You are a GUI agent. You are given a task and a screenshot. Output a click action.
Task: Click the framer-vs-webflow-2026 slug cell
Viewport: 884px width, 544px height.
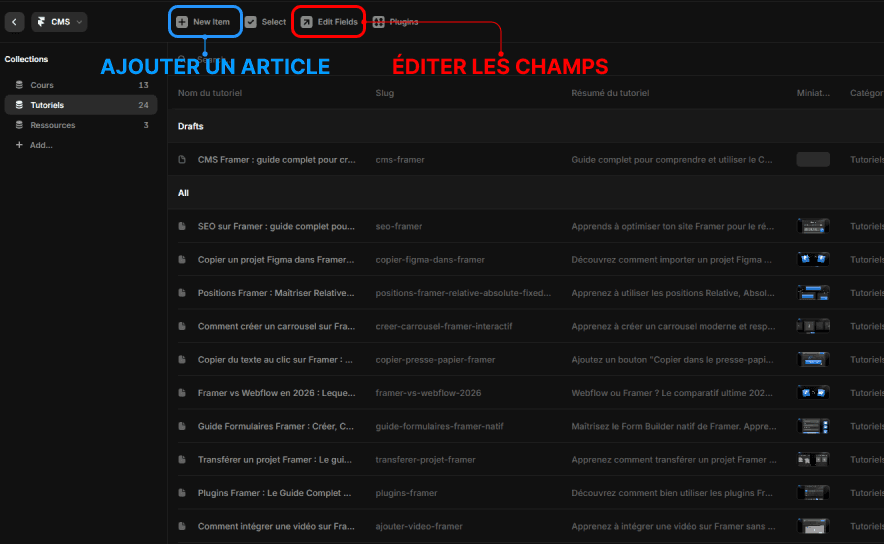point(428,393)
